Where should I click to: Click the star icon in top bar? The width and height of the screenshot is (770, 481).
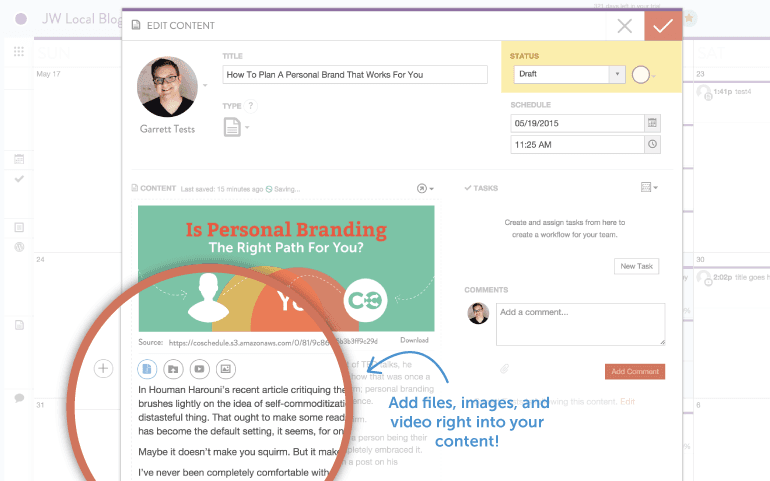tap(689, 19)
